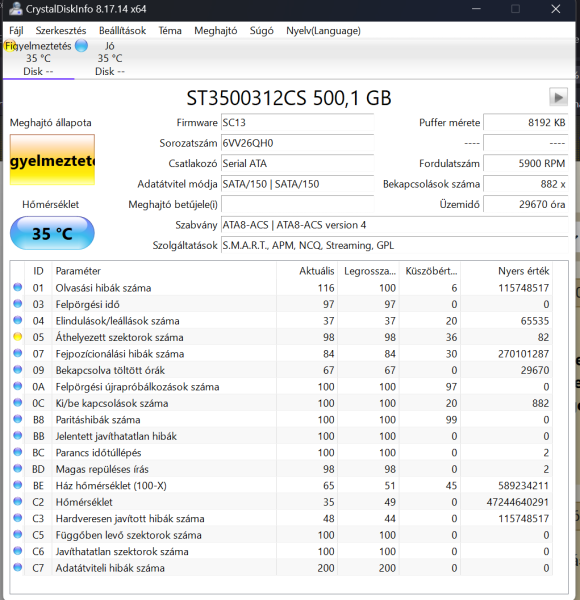Click the Csatlakozó field Serial ATA
The height and width of the screenshot is (600, 580).
click(x=297, y=163)
